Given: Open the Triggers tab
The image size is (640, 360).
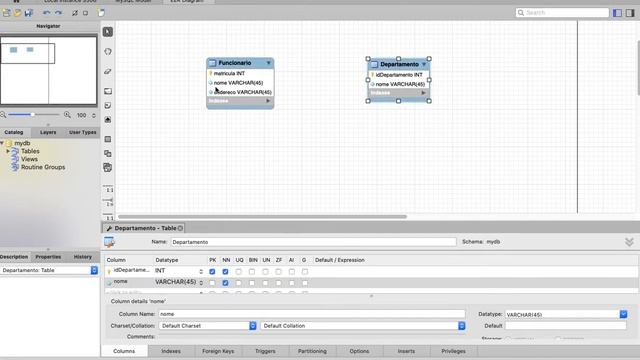Looking at the screenshot, I should [x=265, y=351].
